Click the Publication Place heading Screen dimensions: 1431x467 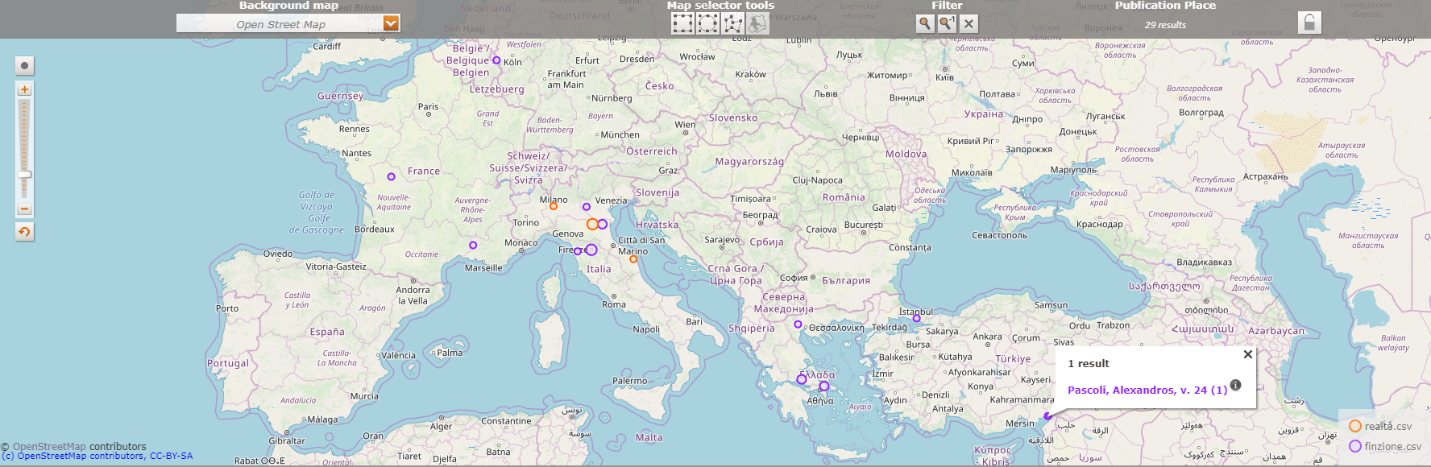[x=1165, y=6]
